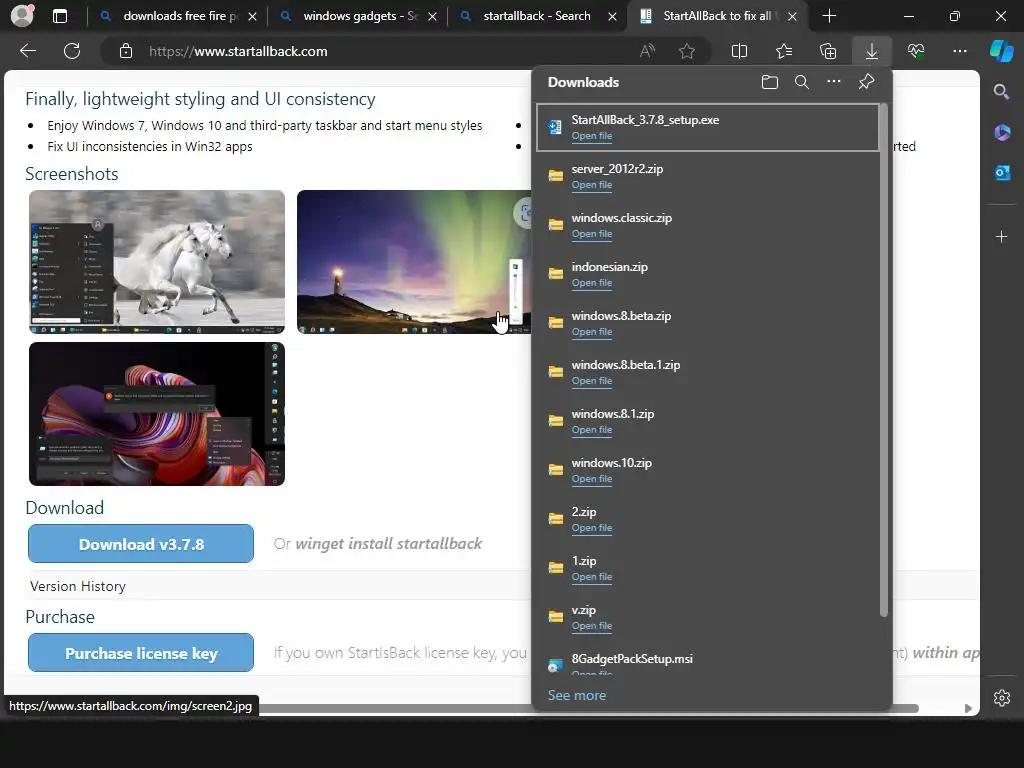Expand Version History section

[78, 586]
